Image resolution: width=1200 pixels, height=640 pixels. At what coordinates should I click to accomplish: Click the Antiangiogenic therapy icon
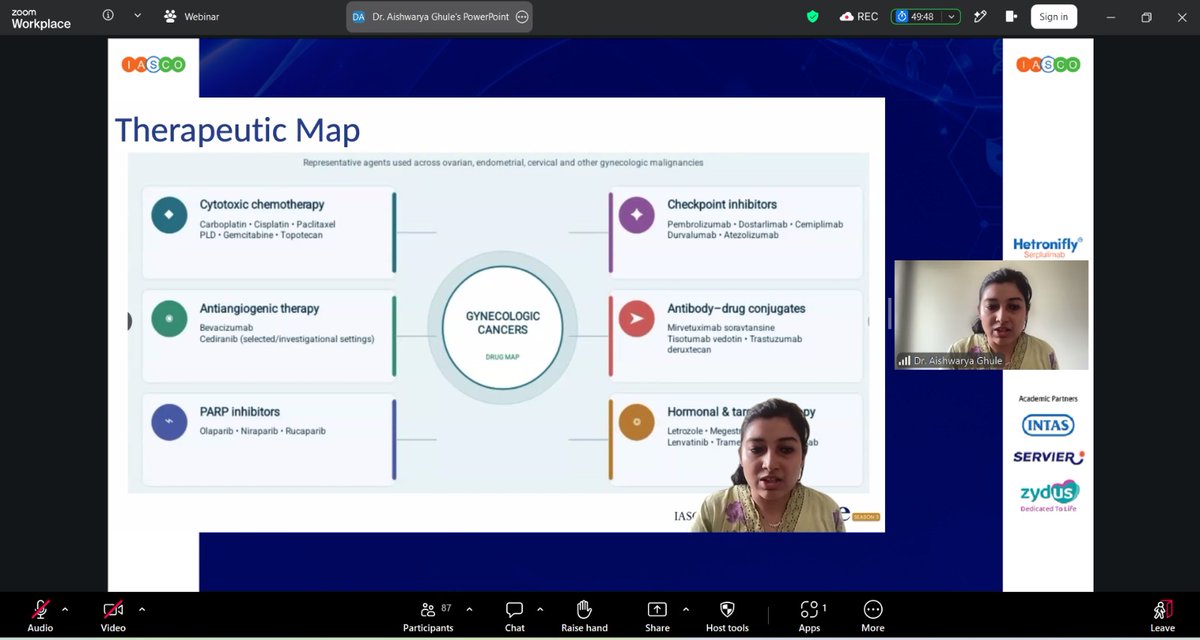coord(169,319)
